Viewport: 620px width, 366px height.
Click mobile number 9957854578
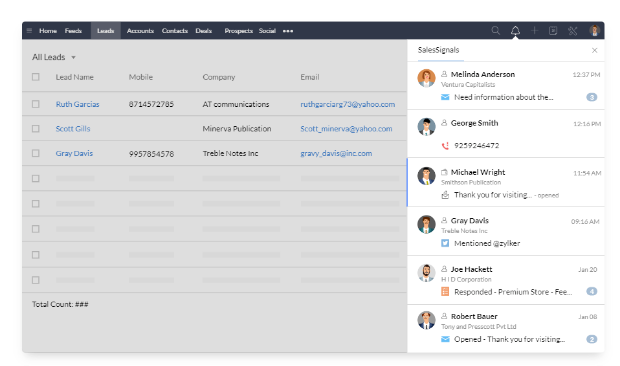[x=151, y=154]
